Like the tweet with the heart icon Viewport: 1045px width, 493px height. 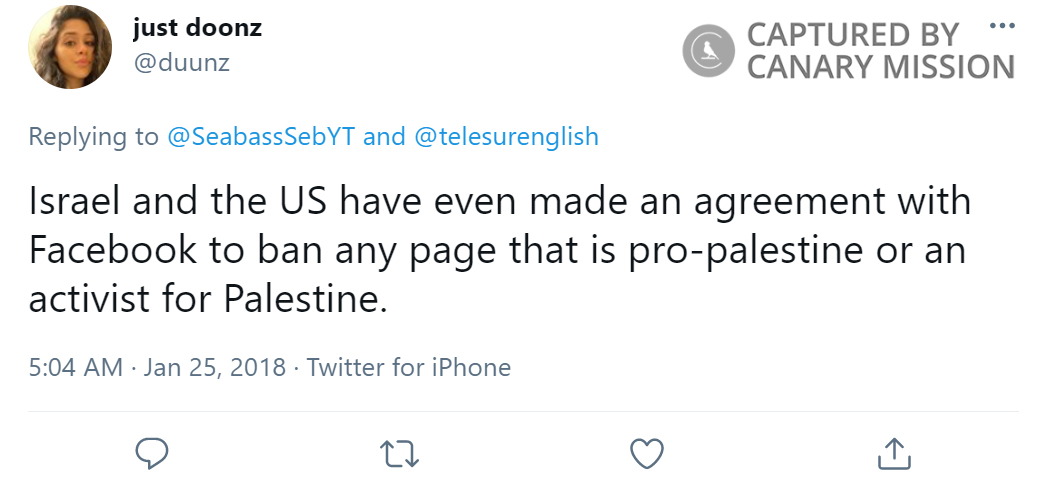tap(647, 453)
